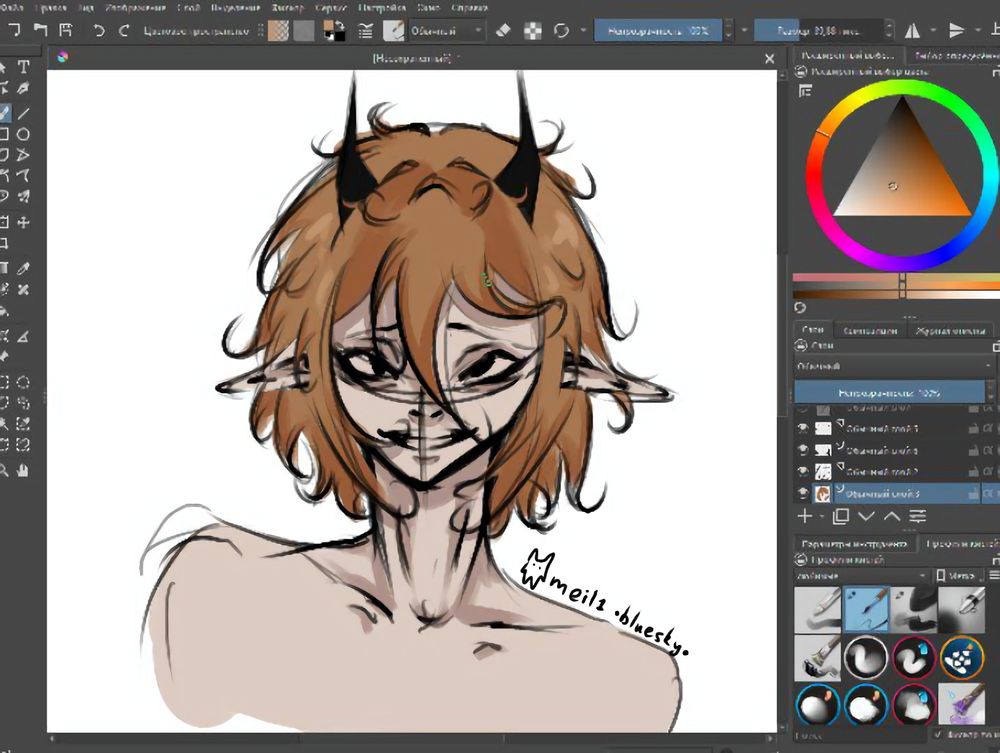Open the brush blending mode dropdown

445,30
